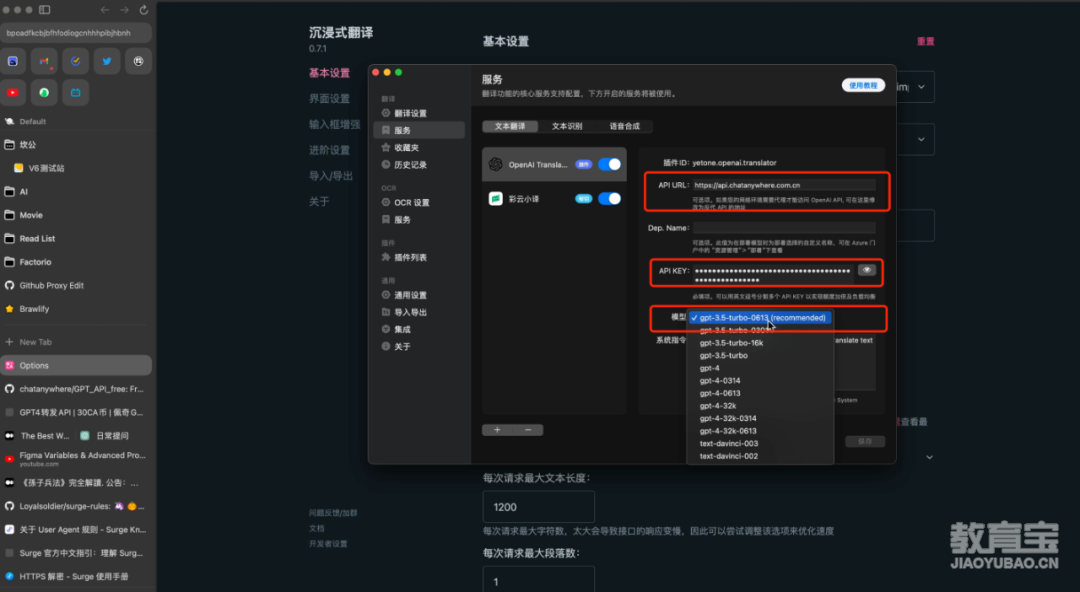This screenshot has width=1080, height=592.
Task: Open the chatanywhere/GPT_API_free tab
Action: pyautogui.click(x=76, y=389)
